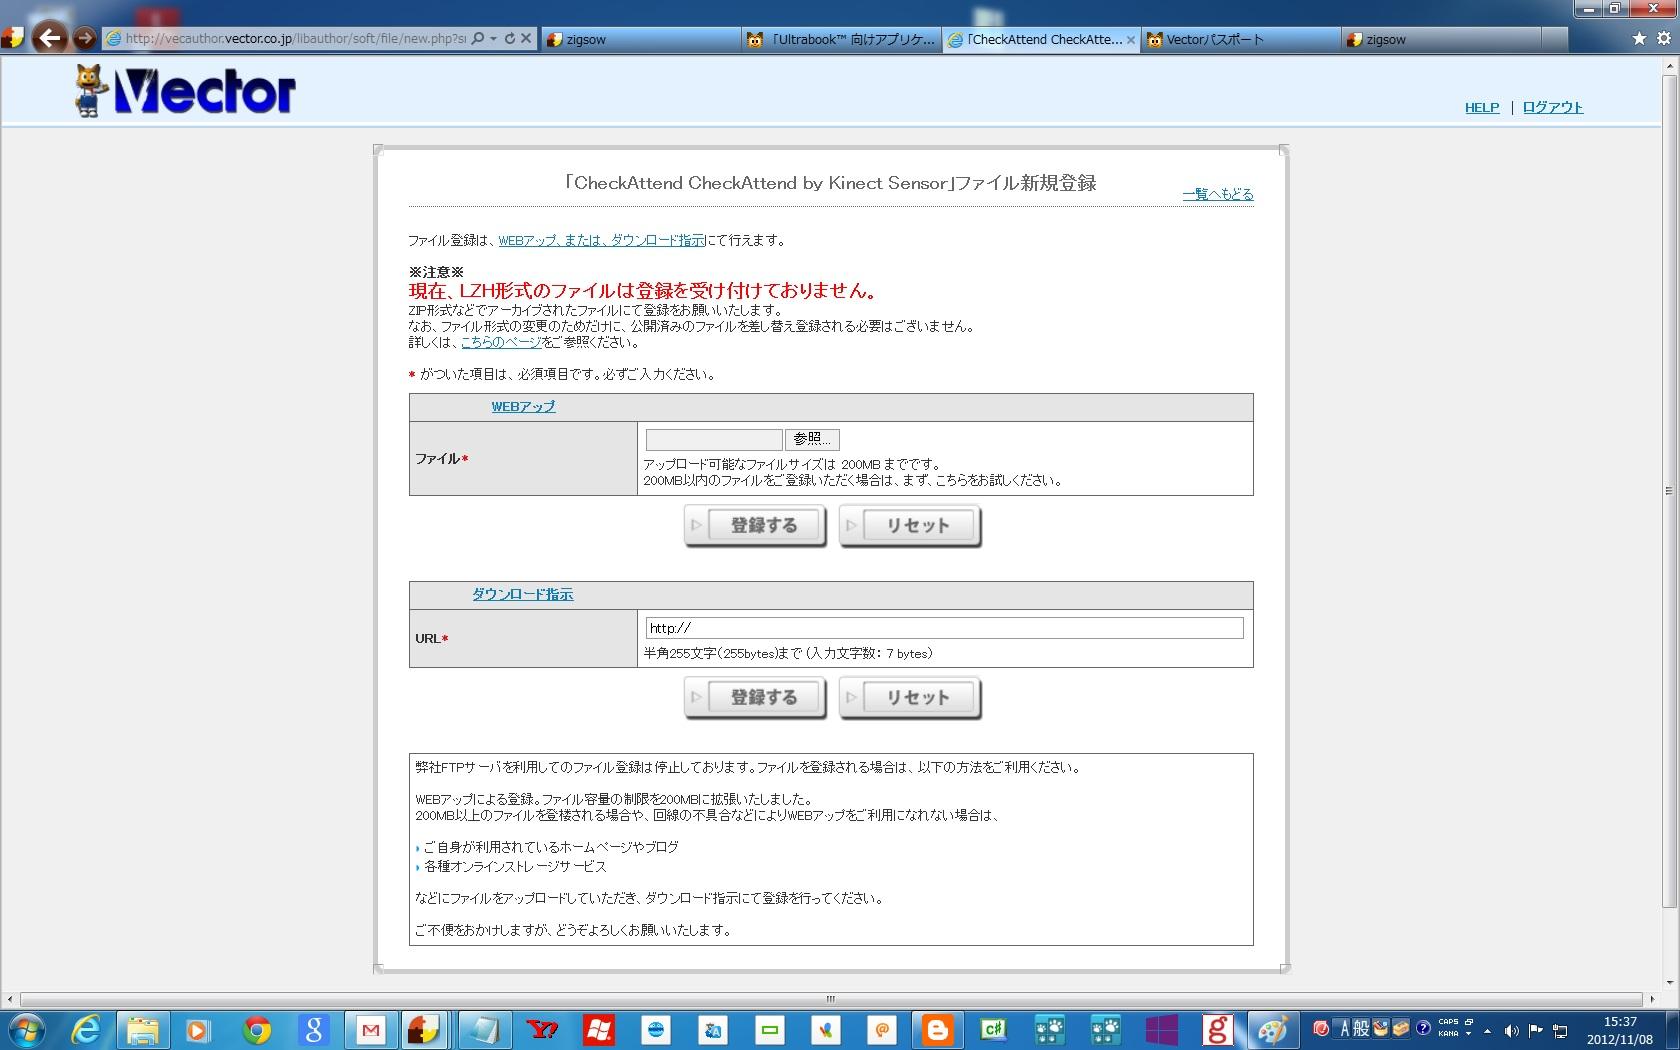This screenshot has width=1680, height=1050.
Task: Focus the URL input field containing http://
Action: (x=944, y=628)
